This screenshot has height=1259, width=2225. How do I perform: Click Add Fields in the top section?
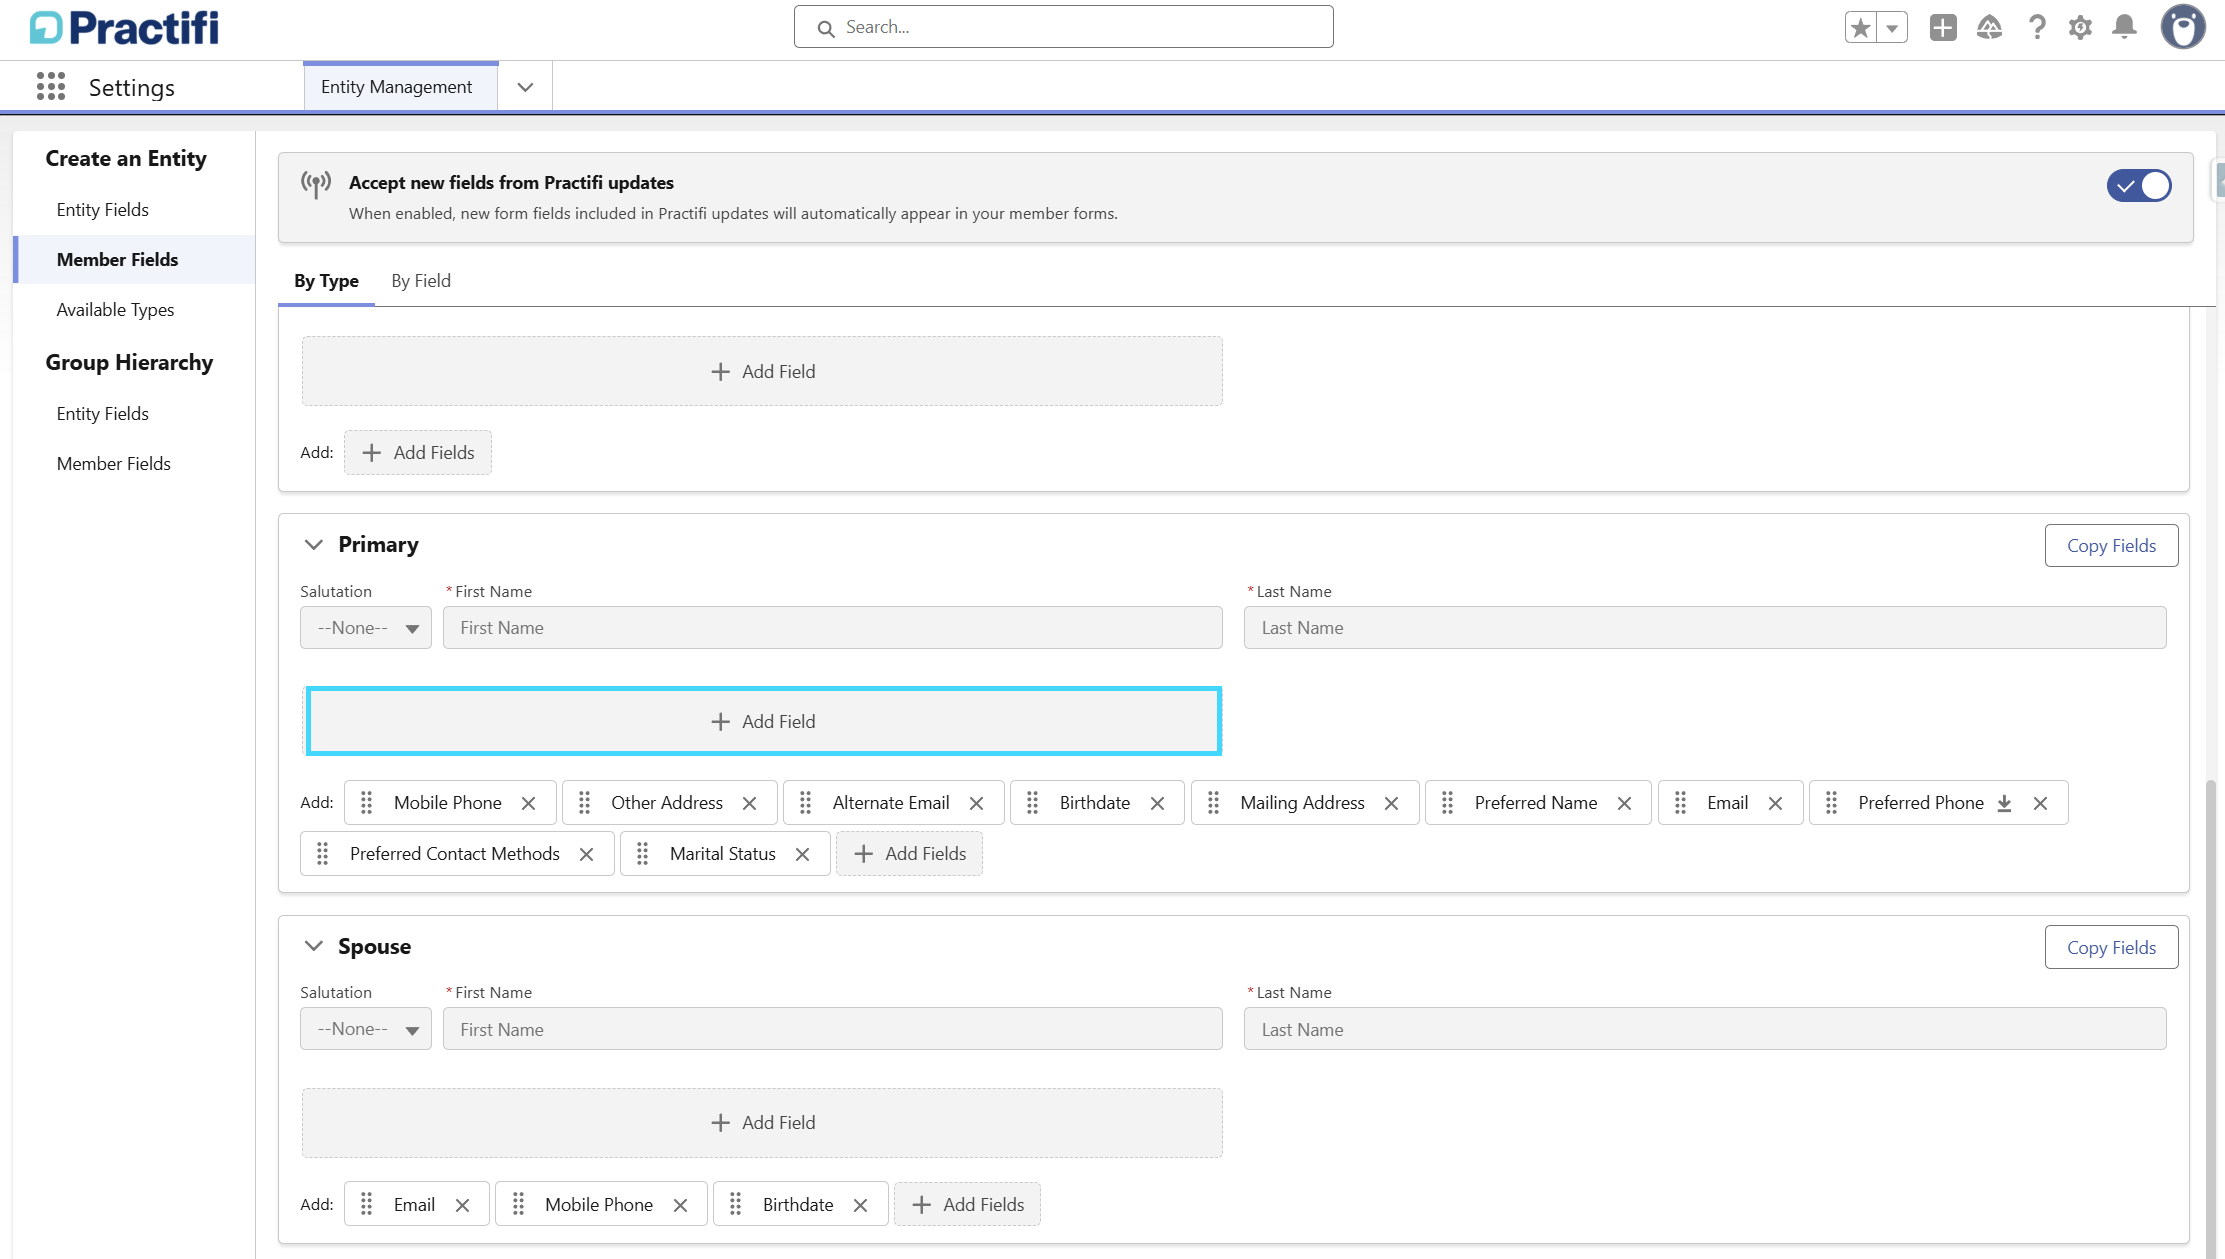point(418,453)
